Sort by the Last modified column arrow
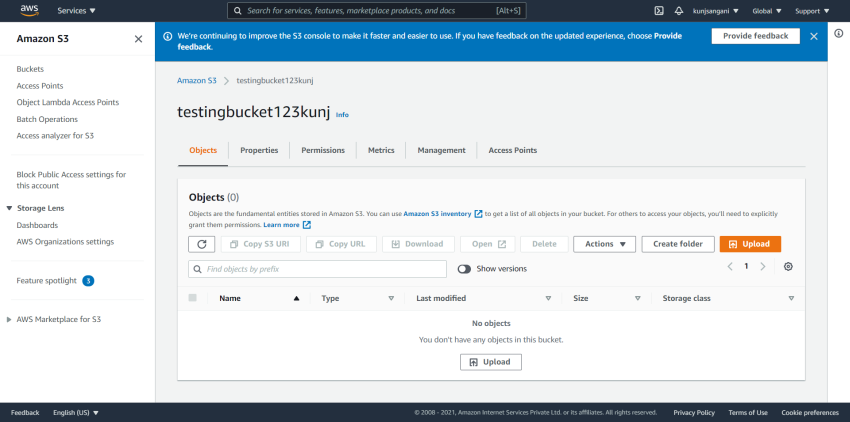 [x=548, y=298]
